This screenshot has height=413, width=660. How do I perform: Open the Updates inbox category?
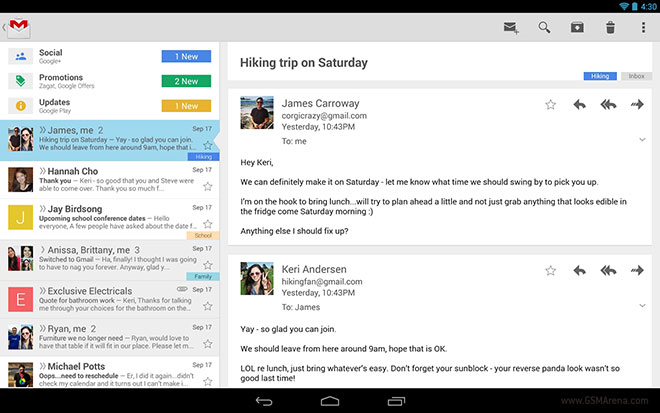[109, 106]
